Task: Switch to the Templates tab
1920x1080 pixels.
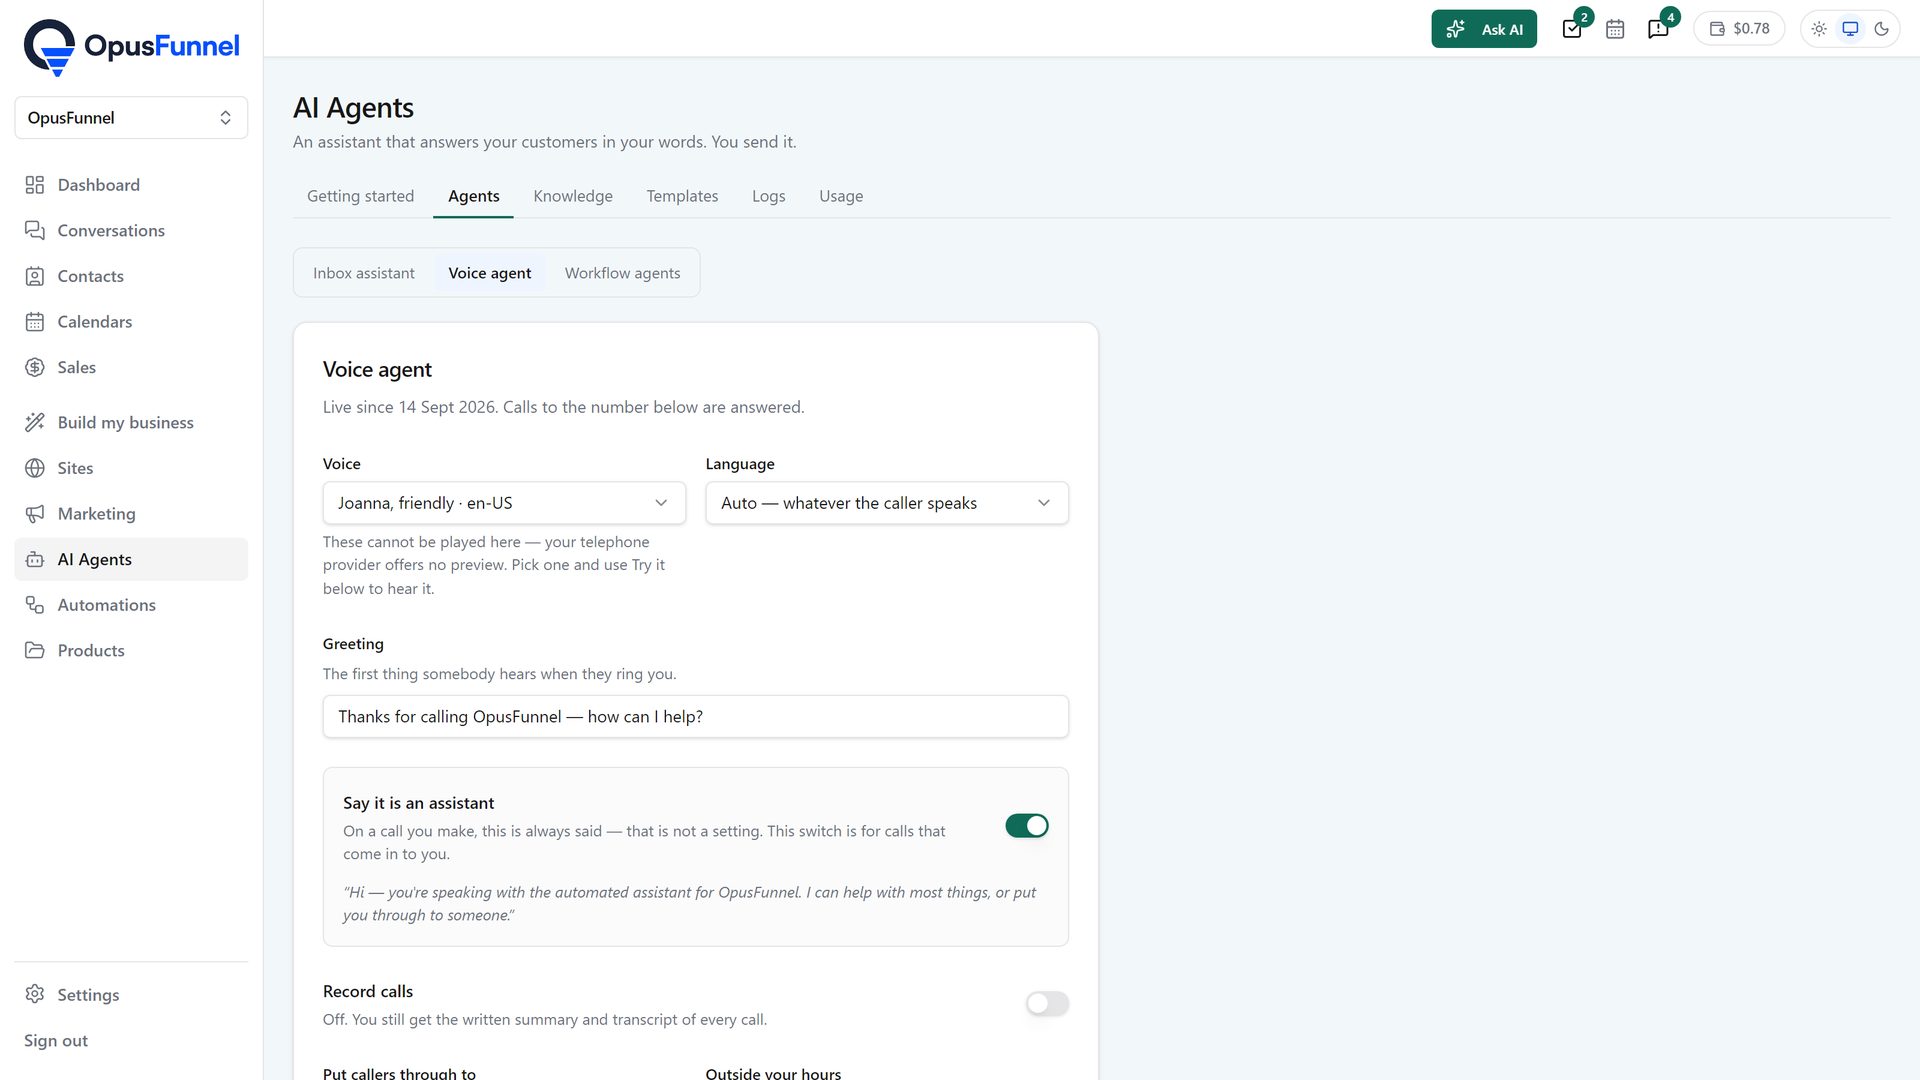Action: [x=682, y=196]
